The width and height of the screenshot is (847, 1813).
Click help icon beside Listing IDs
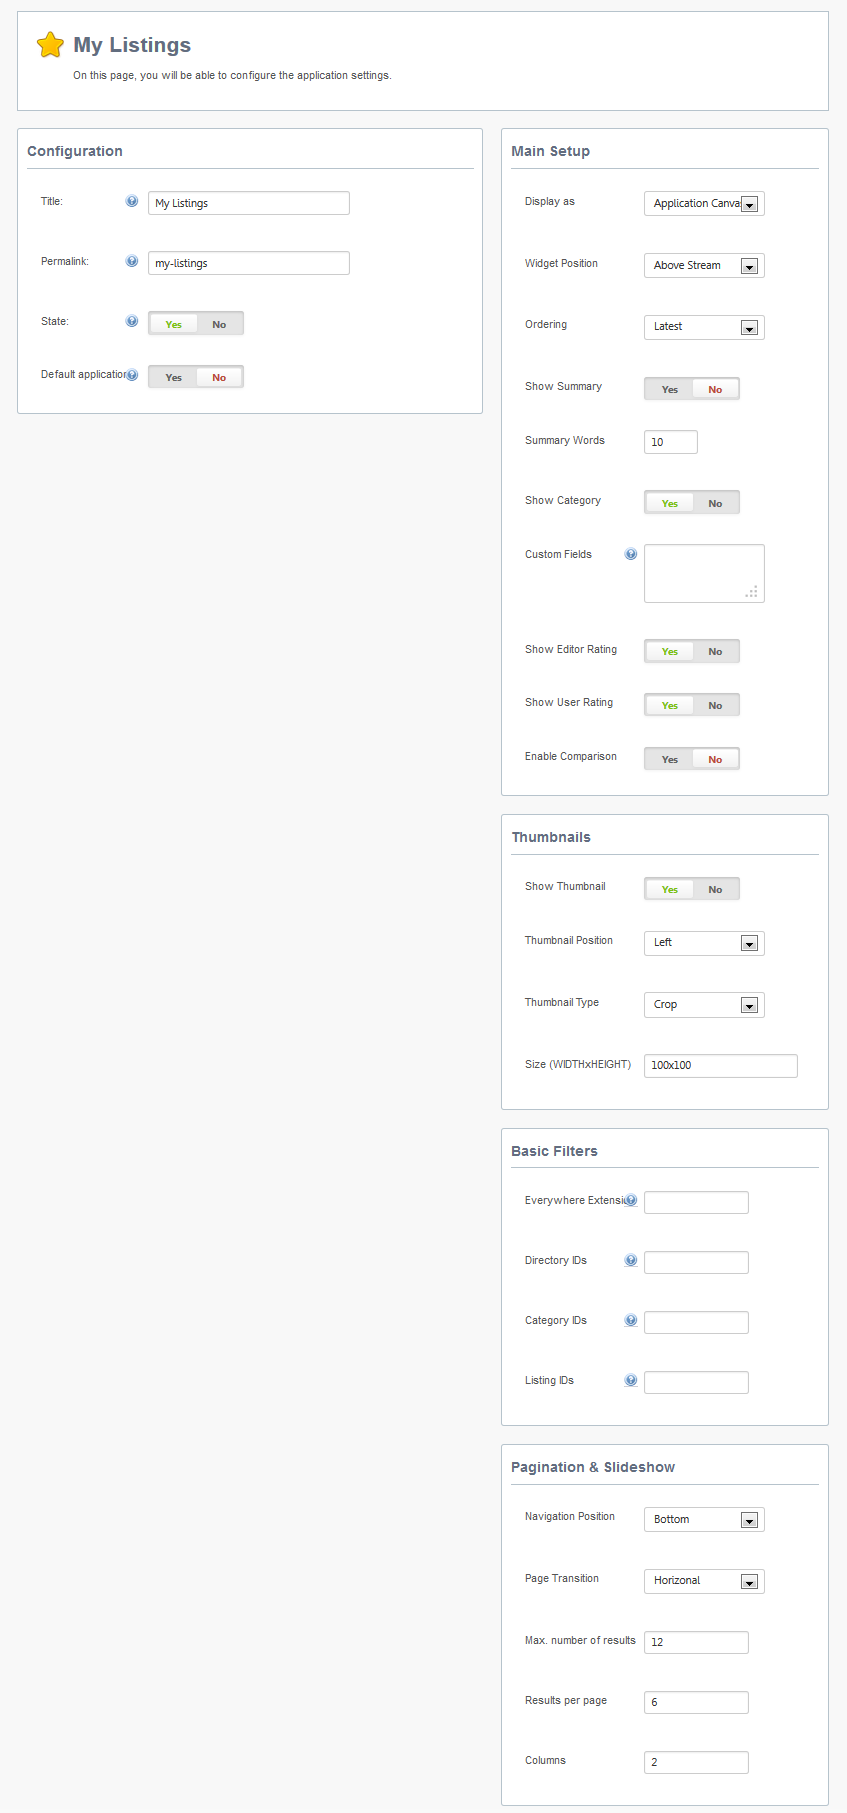point(631,1380)
